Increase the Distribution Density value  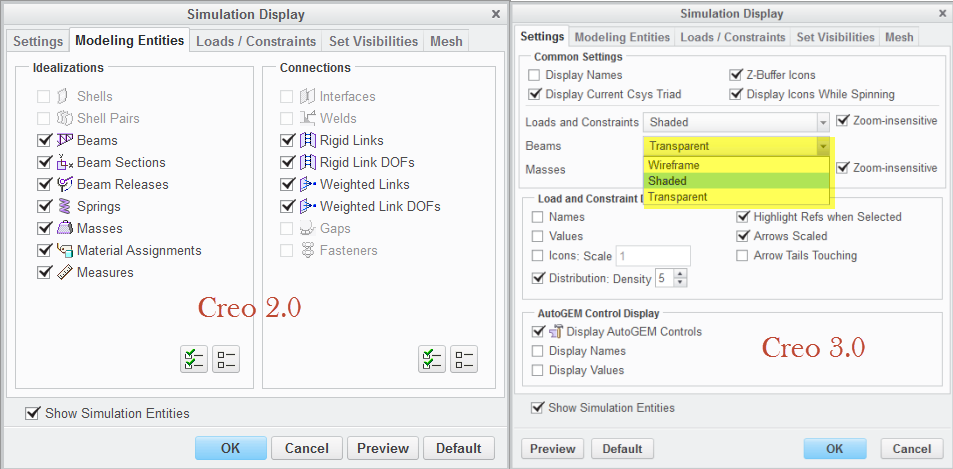coord(681,274)
